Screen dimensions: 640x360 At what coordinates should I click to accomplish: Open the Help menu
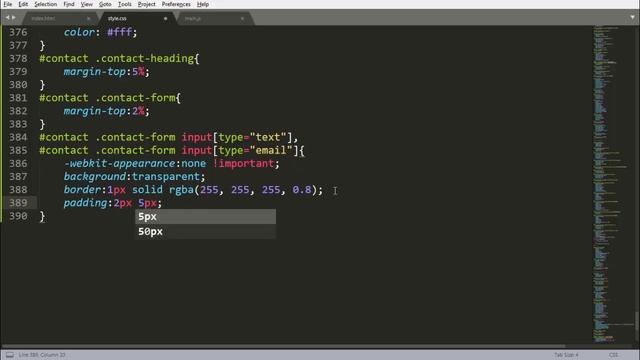pos(203,4)
